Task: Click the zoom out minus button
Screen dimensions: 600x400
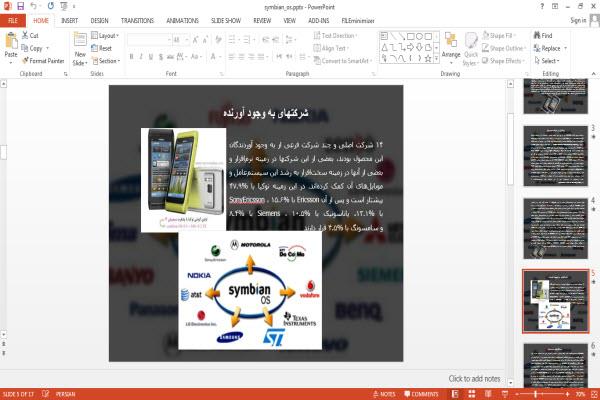Action: (x=517, y=394)
